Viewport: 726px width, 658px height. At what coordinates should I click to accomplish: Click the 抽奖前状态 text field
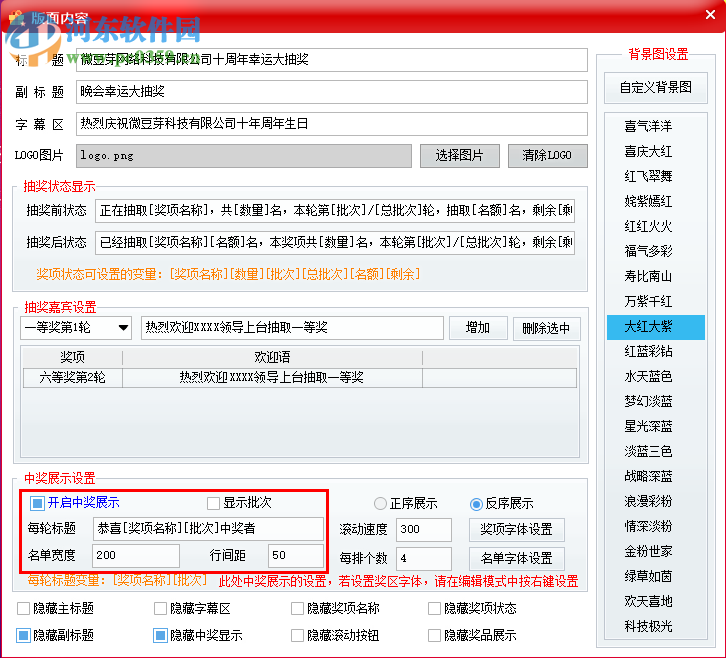point(335,211)
